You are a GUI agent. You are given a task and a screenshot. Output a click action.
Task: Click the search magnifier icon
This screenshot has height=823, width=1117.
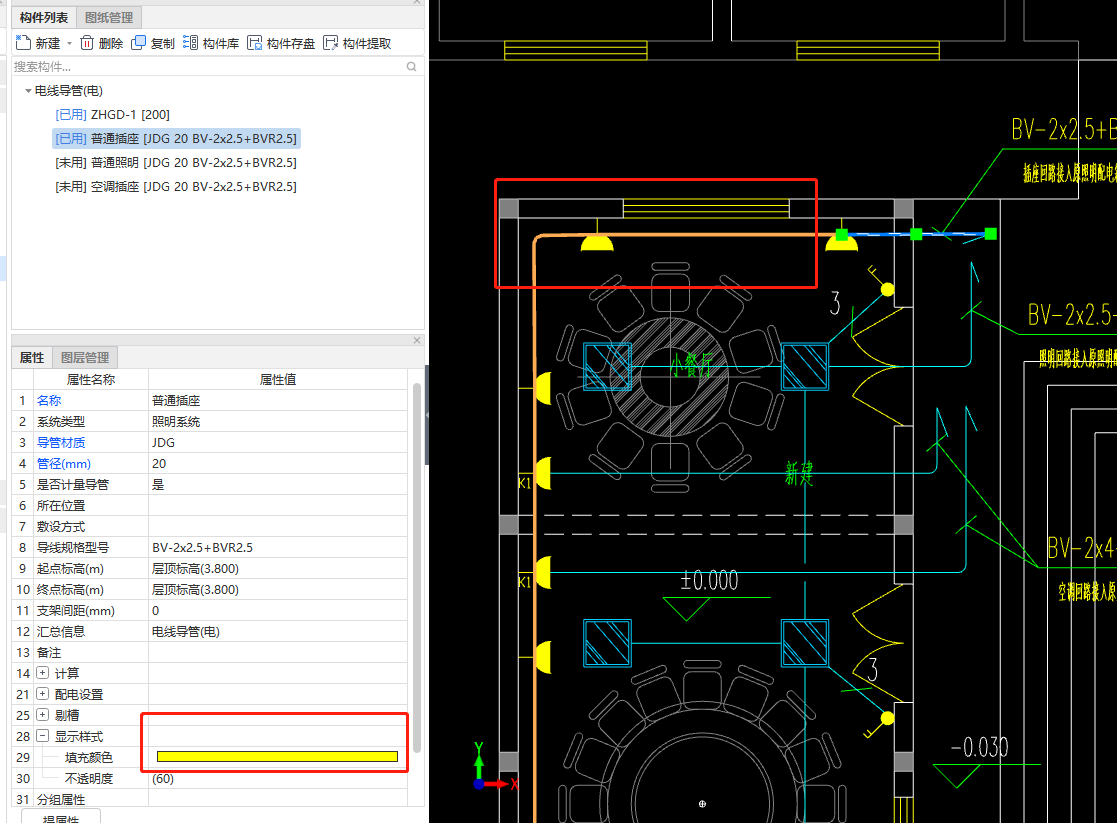(x=411, y=66)
